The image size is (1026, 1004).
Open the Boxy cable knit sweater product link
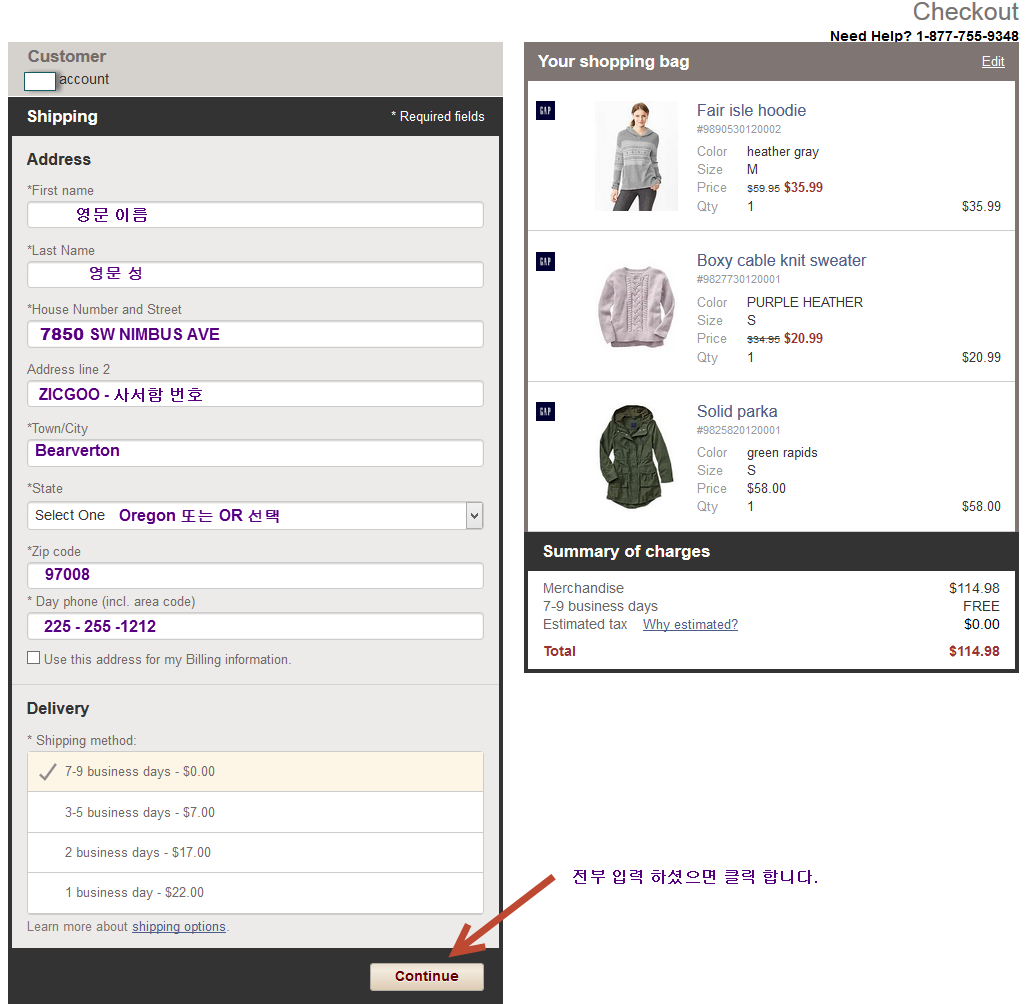click(781, 260)
